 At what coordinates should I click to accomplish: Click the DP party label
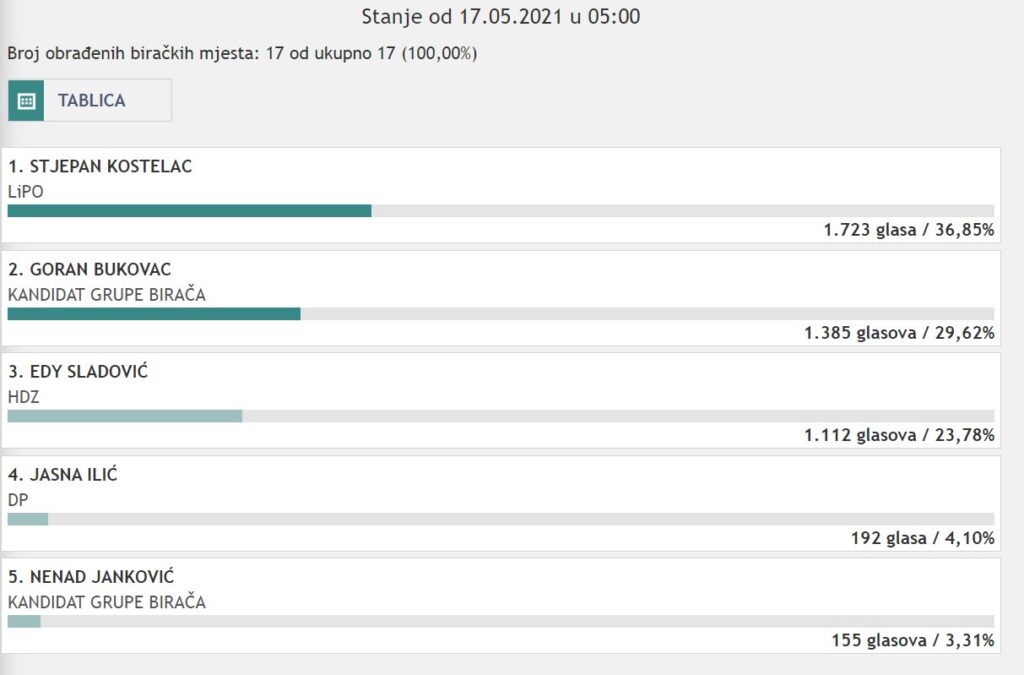(x=18, y=500)
